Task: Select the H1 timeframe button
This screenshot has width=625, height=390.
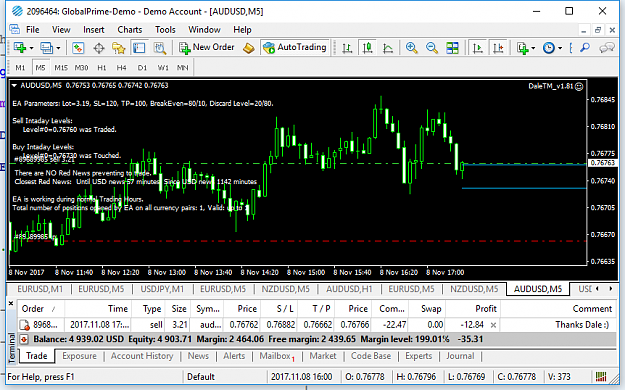Action: tap(102, 68)
